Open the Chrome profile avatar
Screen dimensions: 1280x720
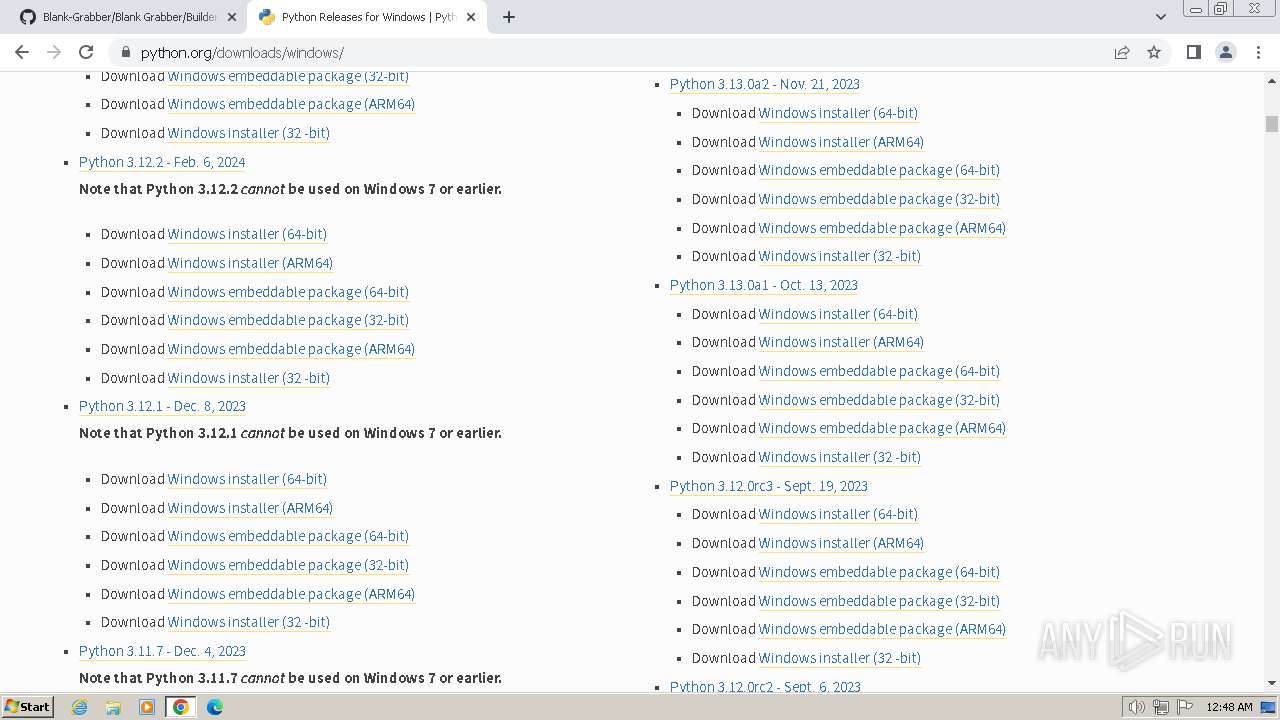tap(1226, 52)
